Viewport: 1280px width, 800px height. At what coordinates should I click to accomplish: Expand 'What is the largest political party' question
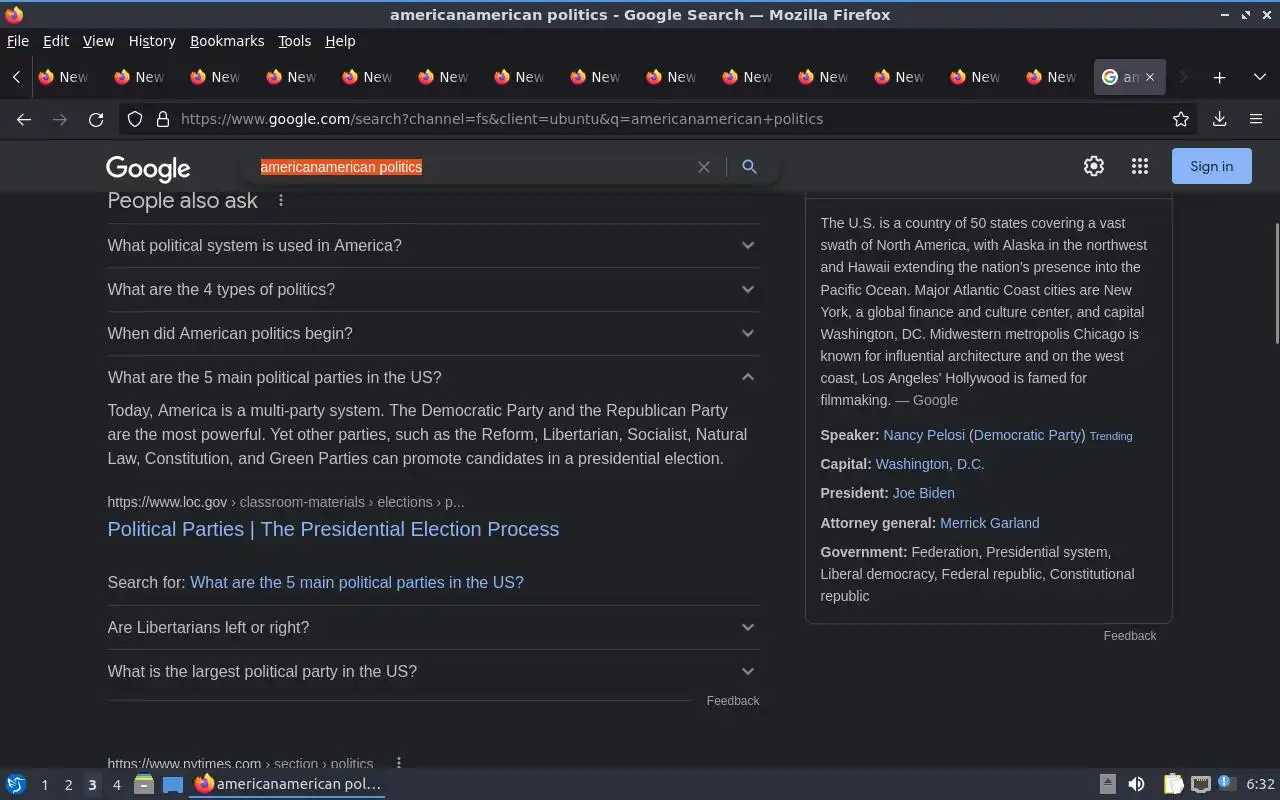tap(433, 671)
